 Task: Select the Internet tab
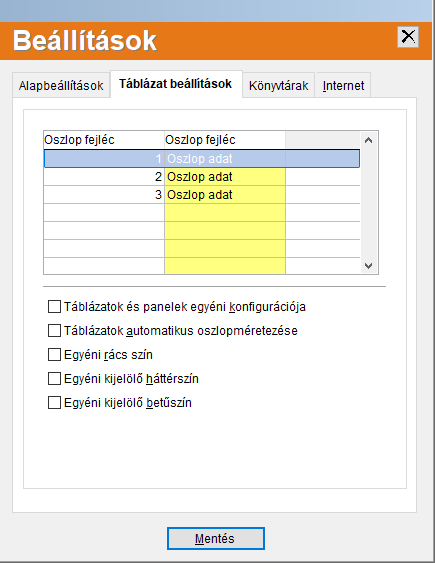point(343,85)
